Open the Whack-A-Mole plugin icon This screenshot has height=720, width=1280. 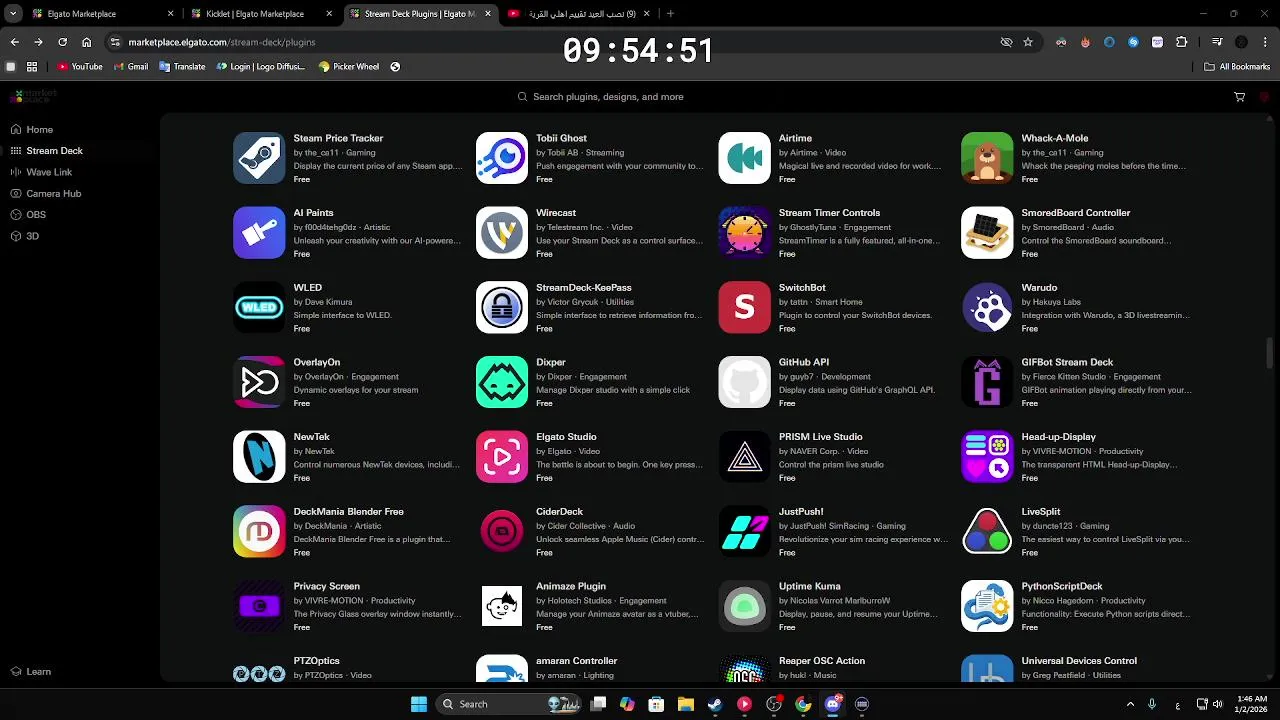click(x=987, y=158)
